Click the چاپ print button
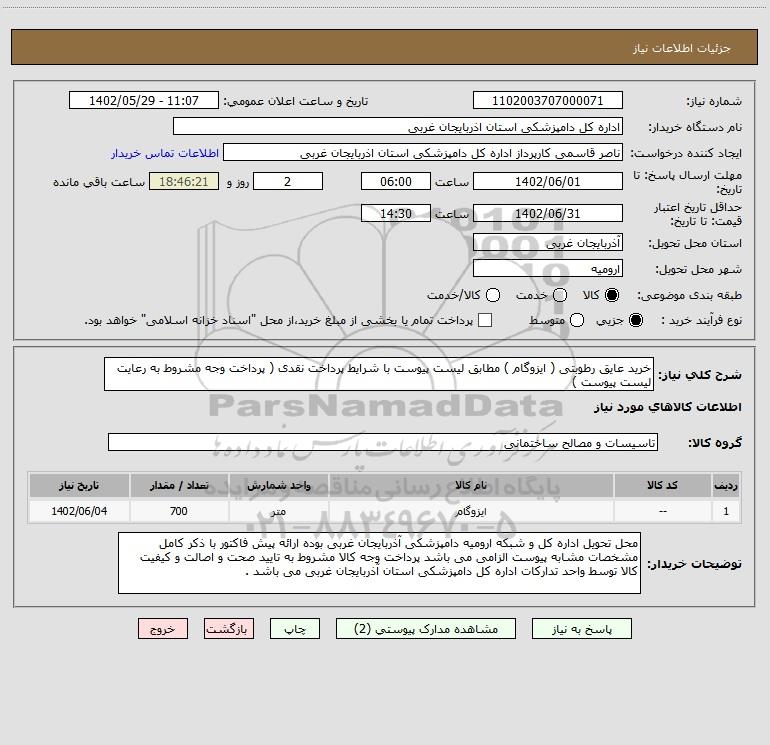This screenshot has width=770, height=745. tap(295, 629)
